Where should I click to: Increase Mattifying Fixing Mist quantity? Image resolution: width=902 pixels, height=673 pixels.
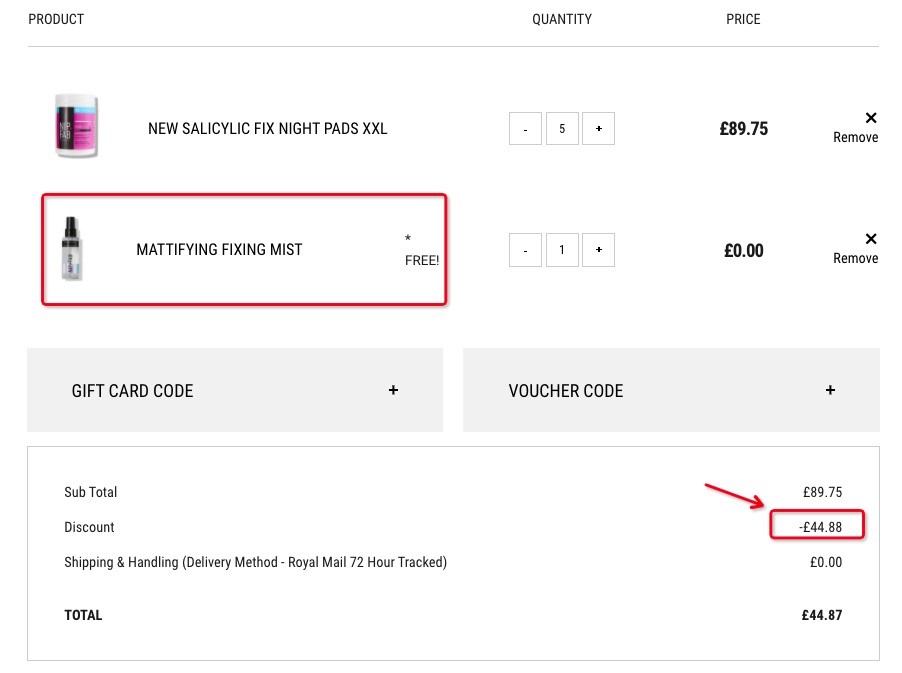(598, 250)
